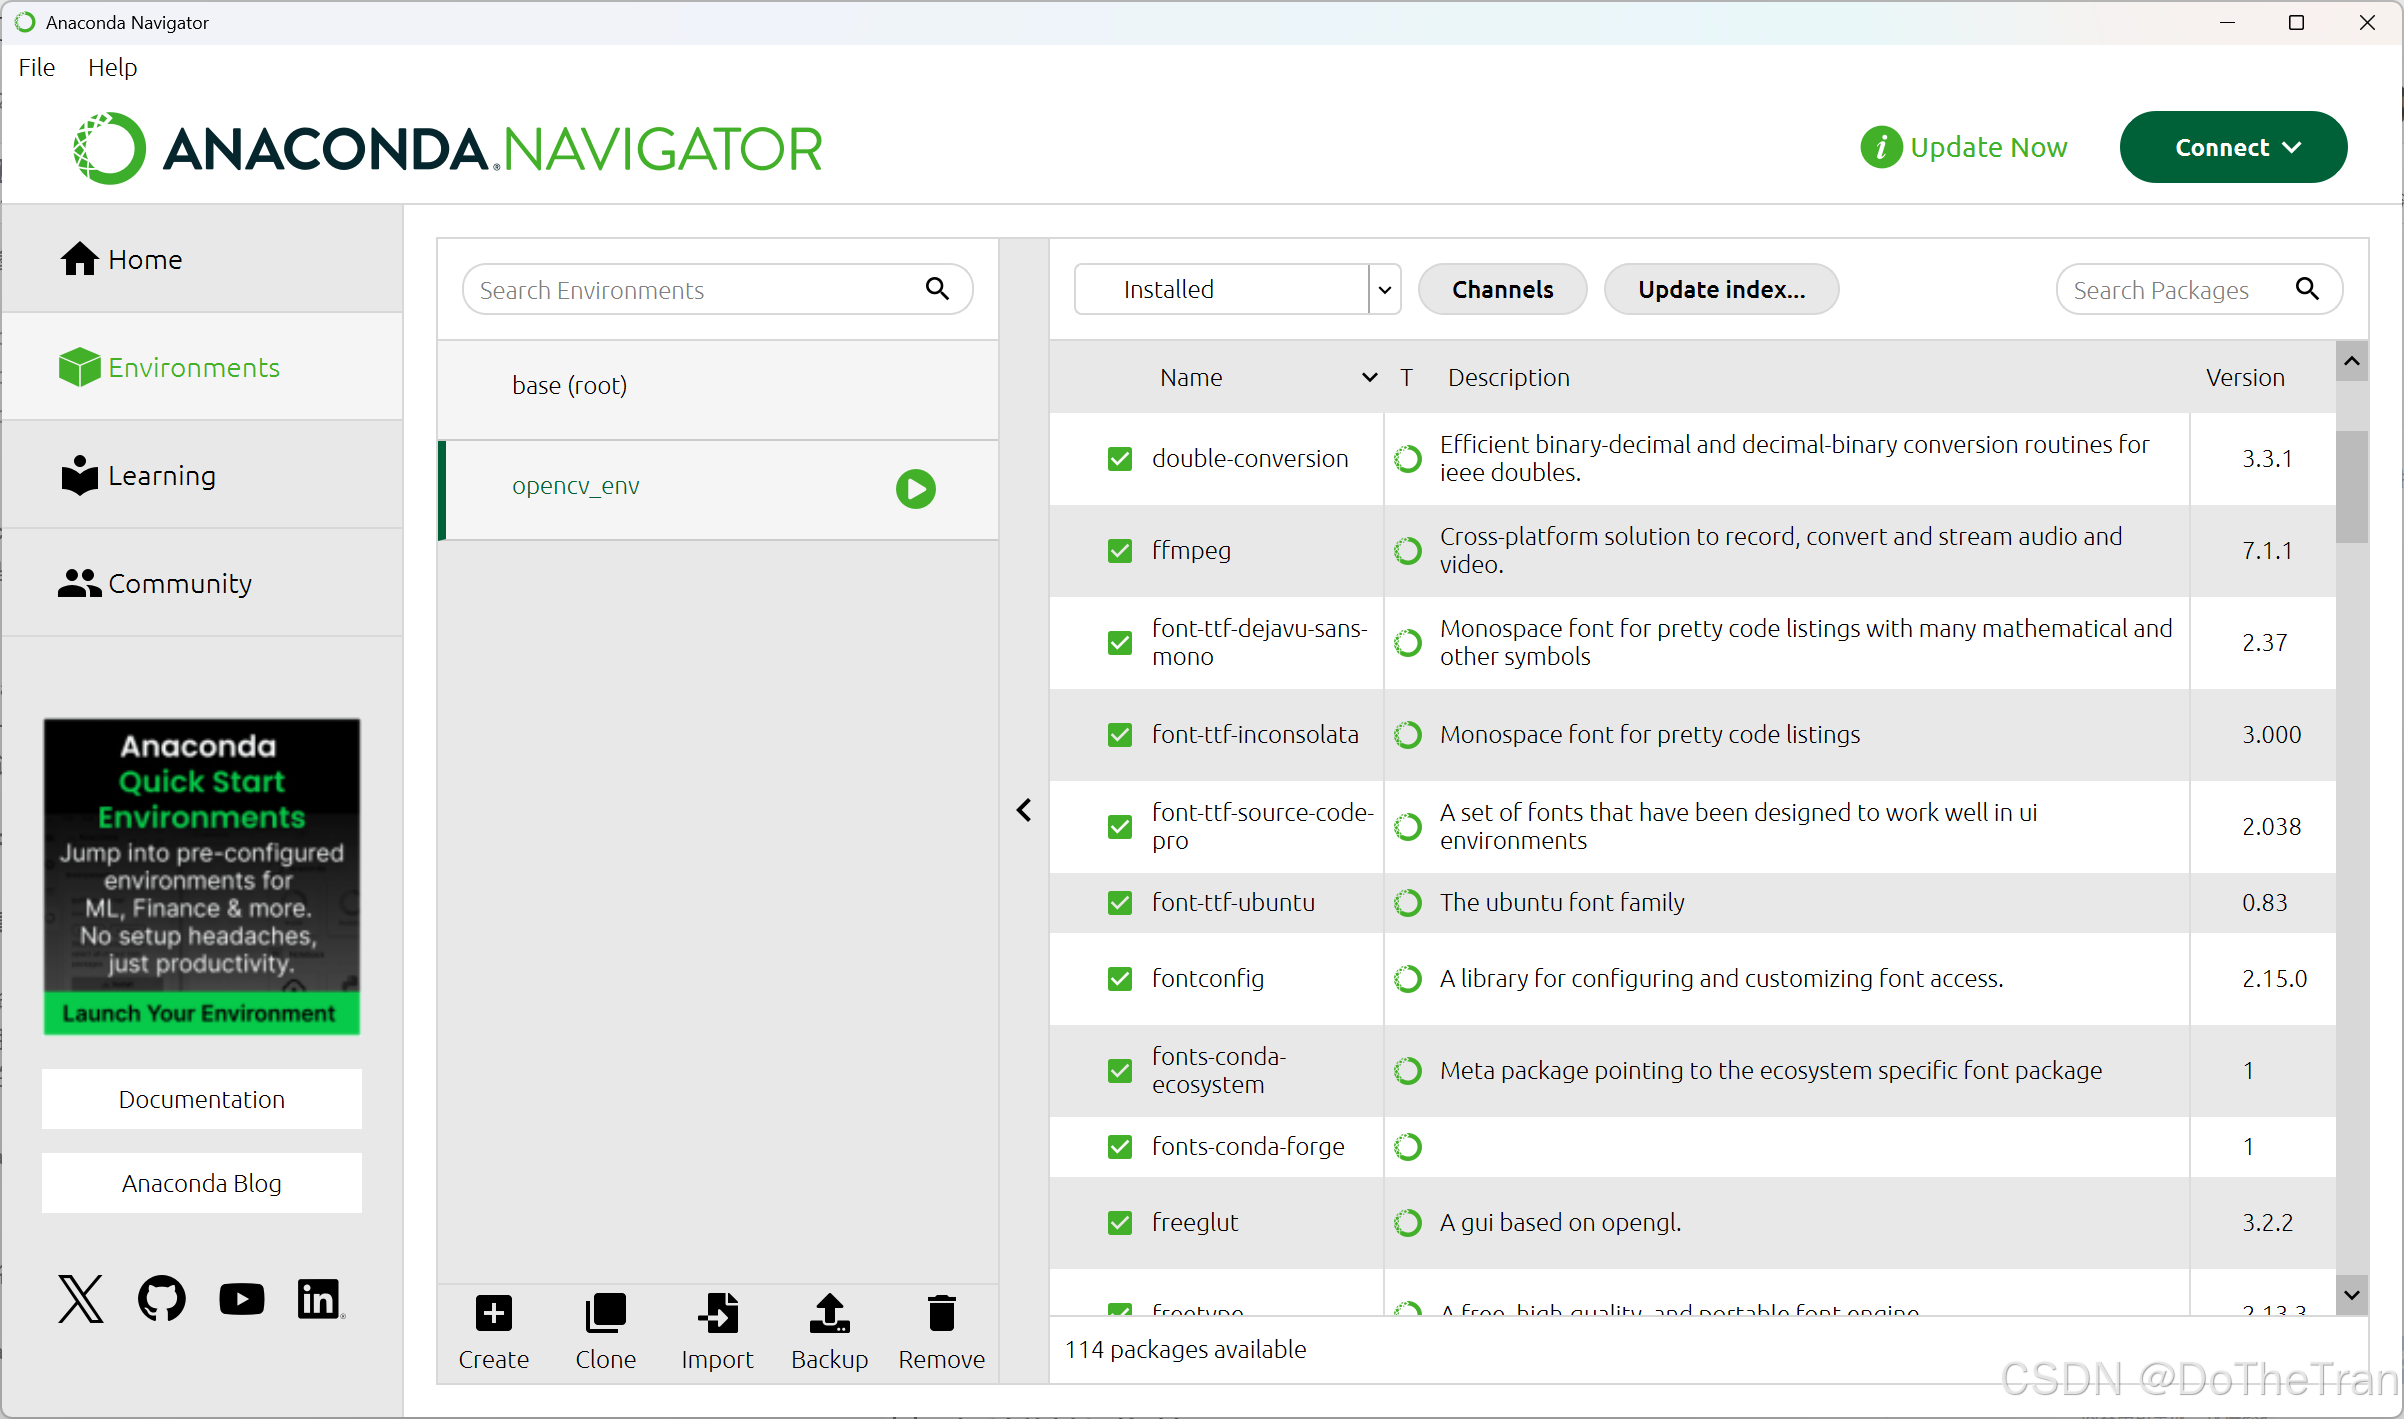
Task: Open the GitHub social icon
Action: [161, 1299]
